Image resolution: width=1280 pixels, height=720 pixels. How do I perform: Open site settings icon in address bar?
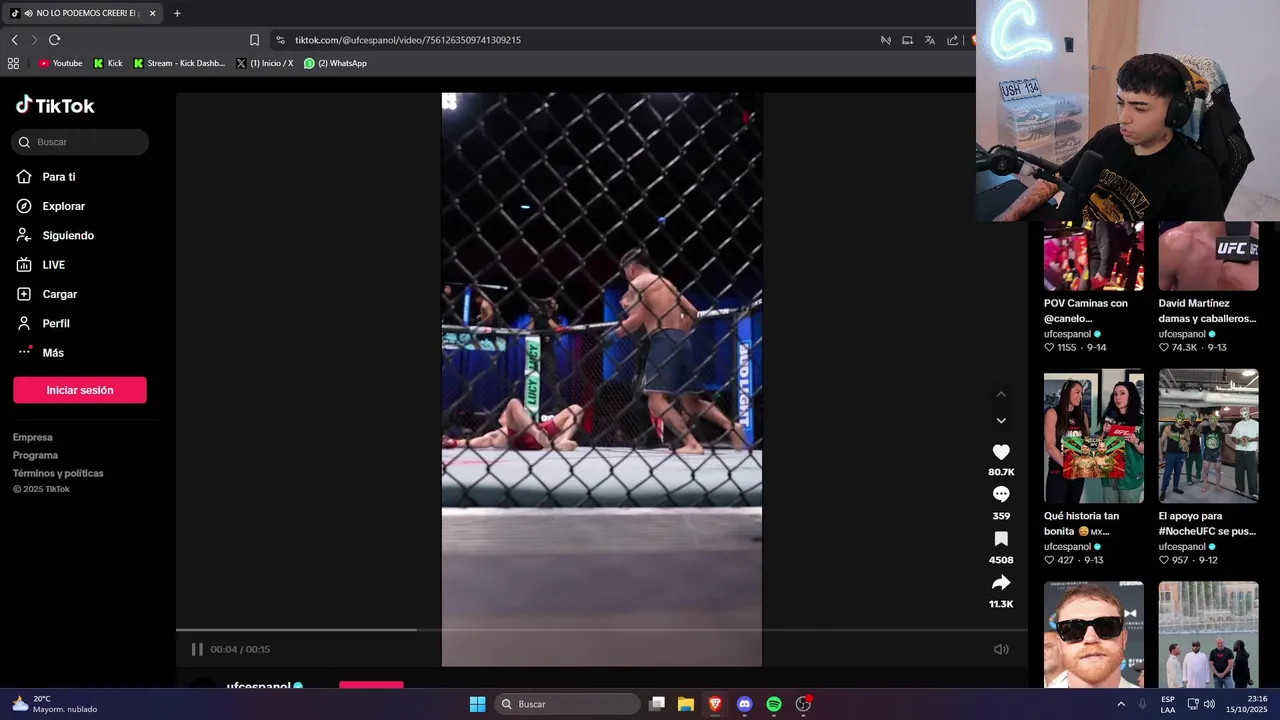coord(280,40)
